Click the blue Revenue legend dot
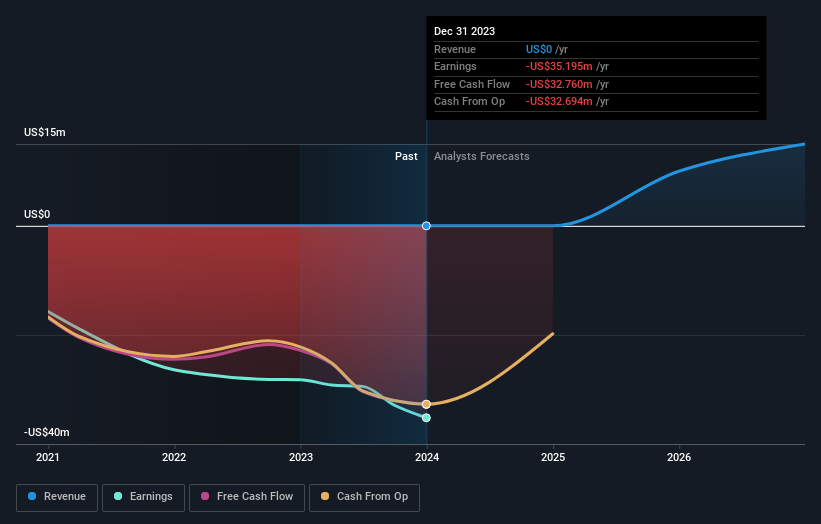This screenshot has width=821, height=524. [32, 496]
